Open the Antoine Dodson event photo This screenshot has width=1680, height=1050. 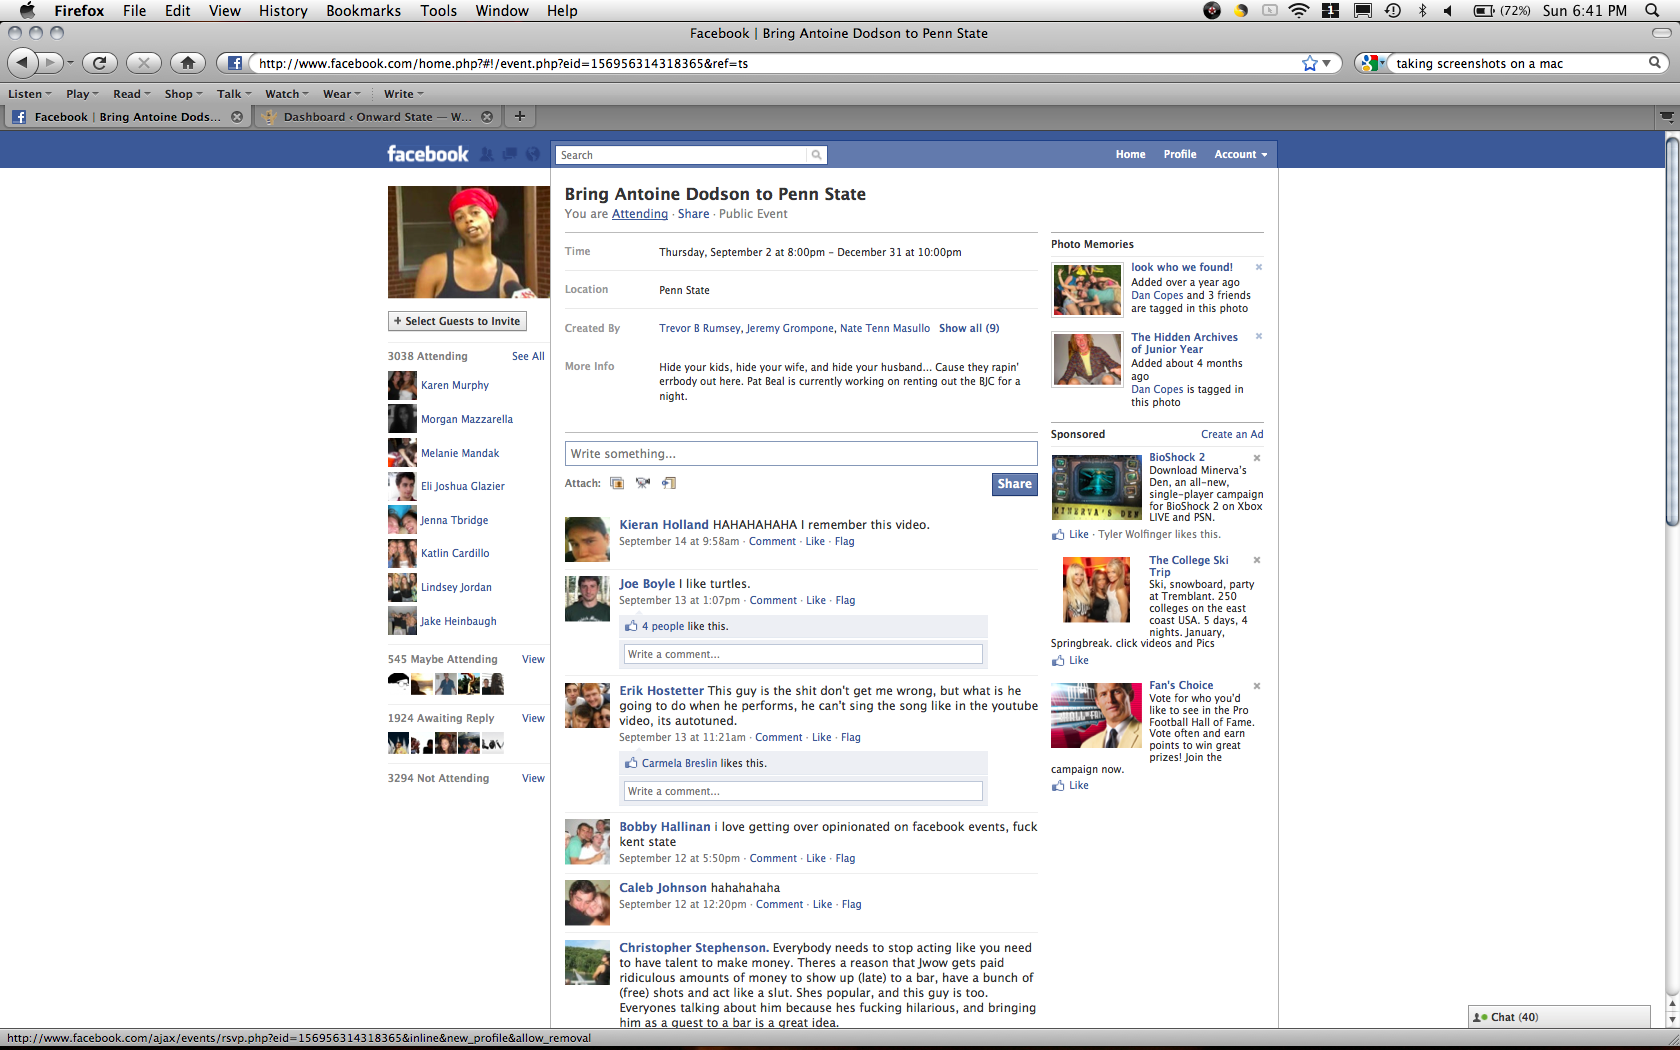(469, 242)
